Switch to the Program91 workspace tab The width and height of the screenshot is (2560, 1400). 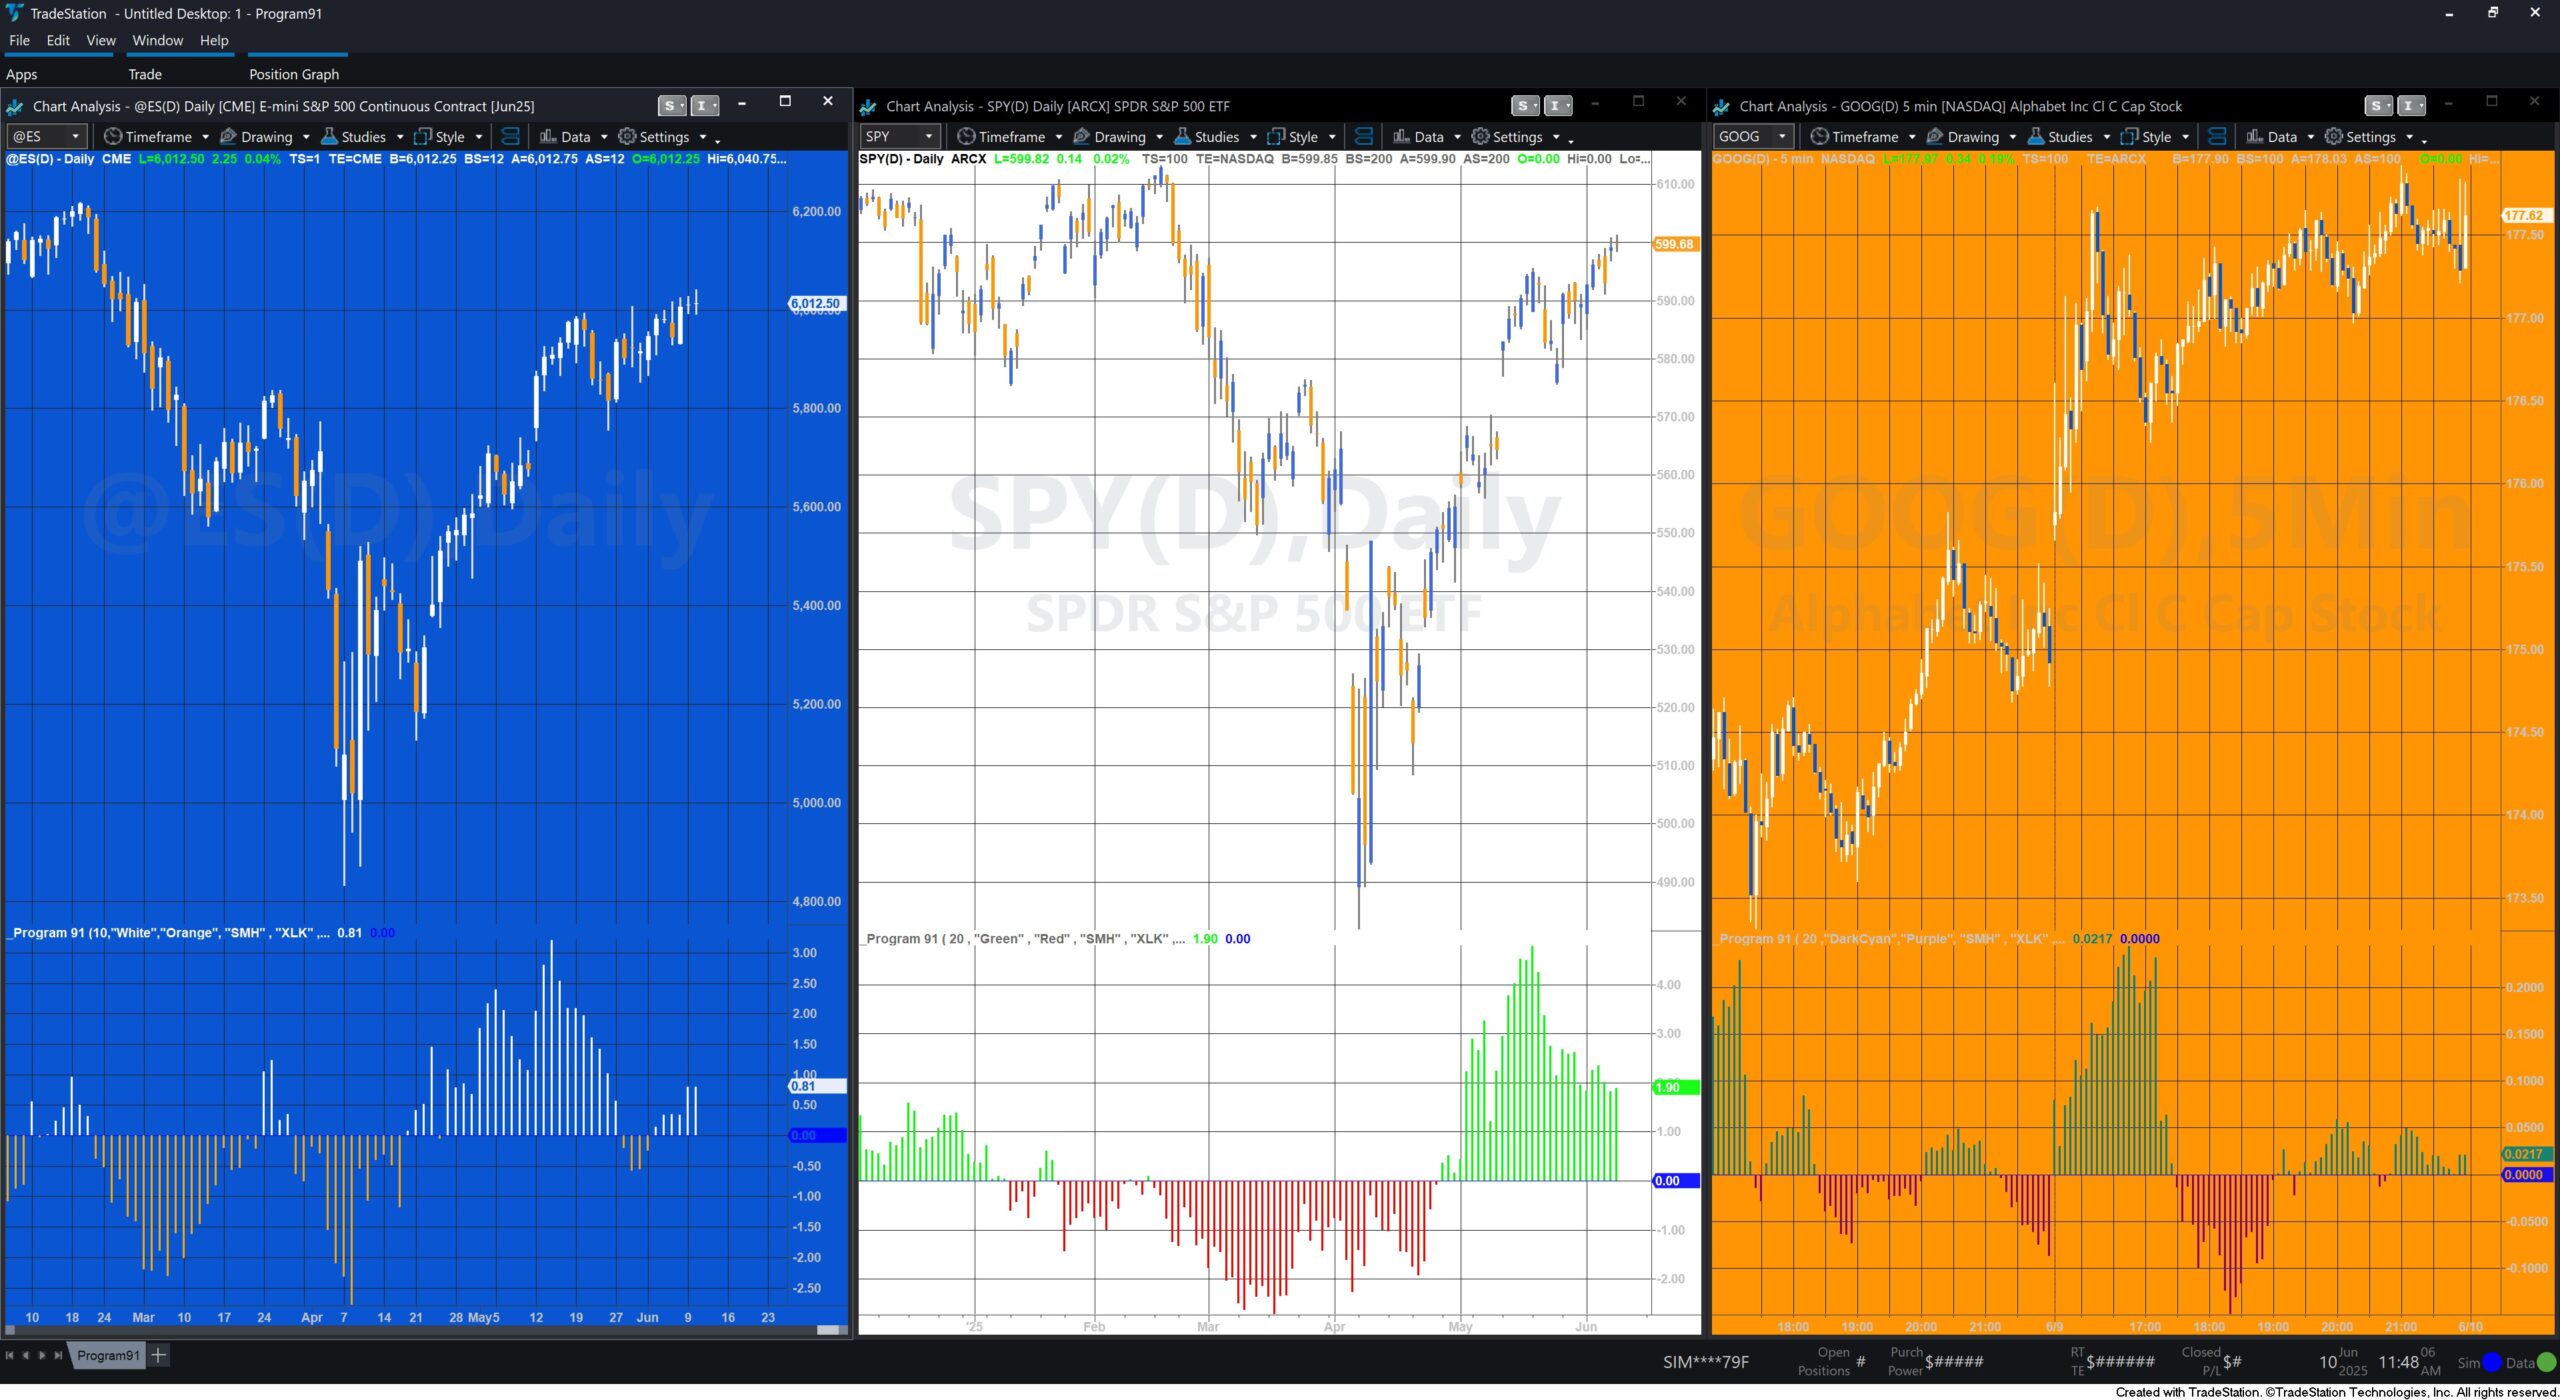[108, 1355]
